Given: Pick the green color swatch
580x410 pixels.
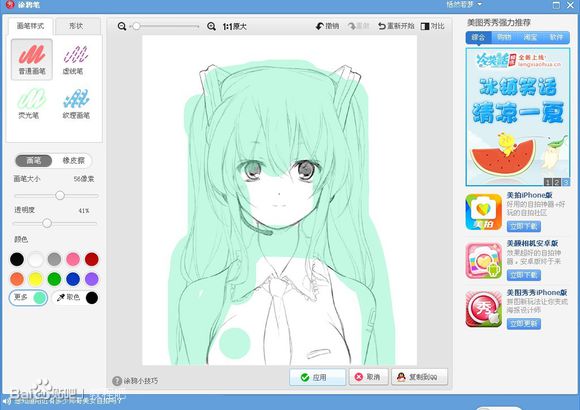Looking at the screenshot, I should pyautogui.click(x=54, y=279).
